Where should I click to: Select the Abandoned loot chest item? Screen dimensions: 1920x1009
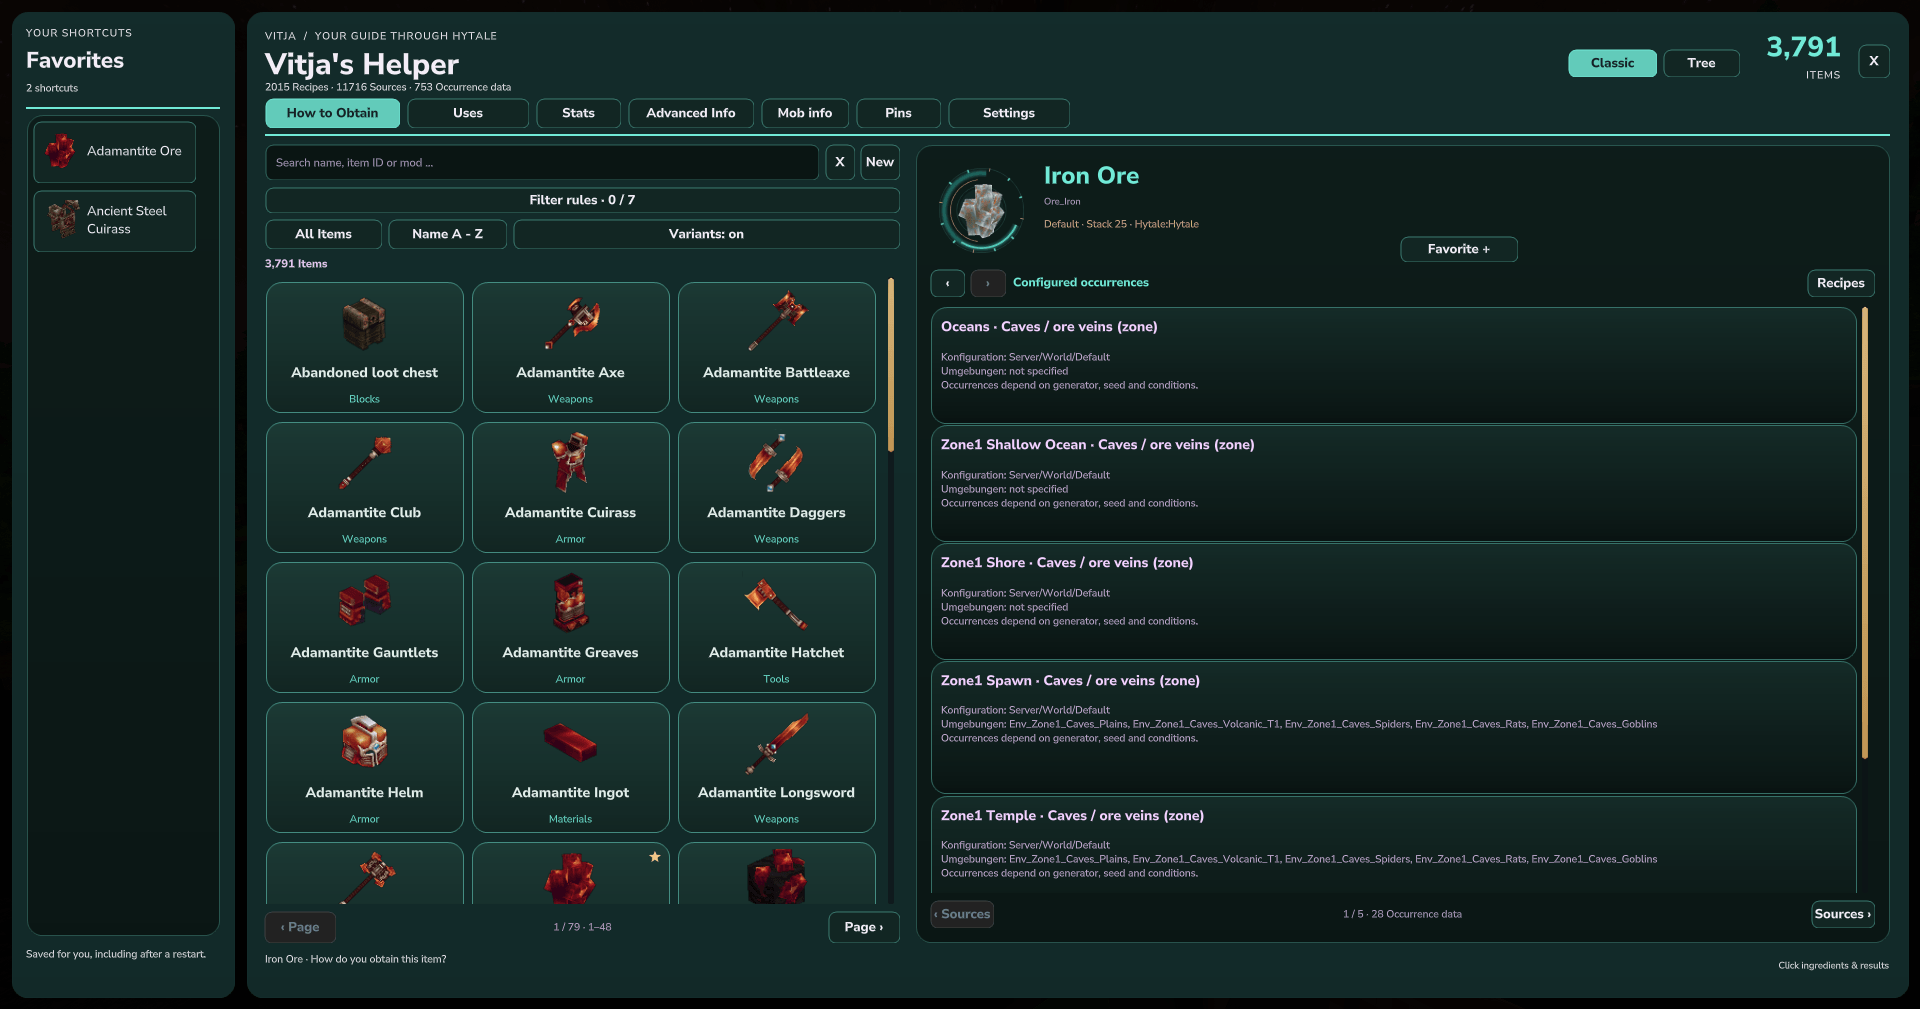coord(365,347)
